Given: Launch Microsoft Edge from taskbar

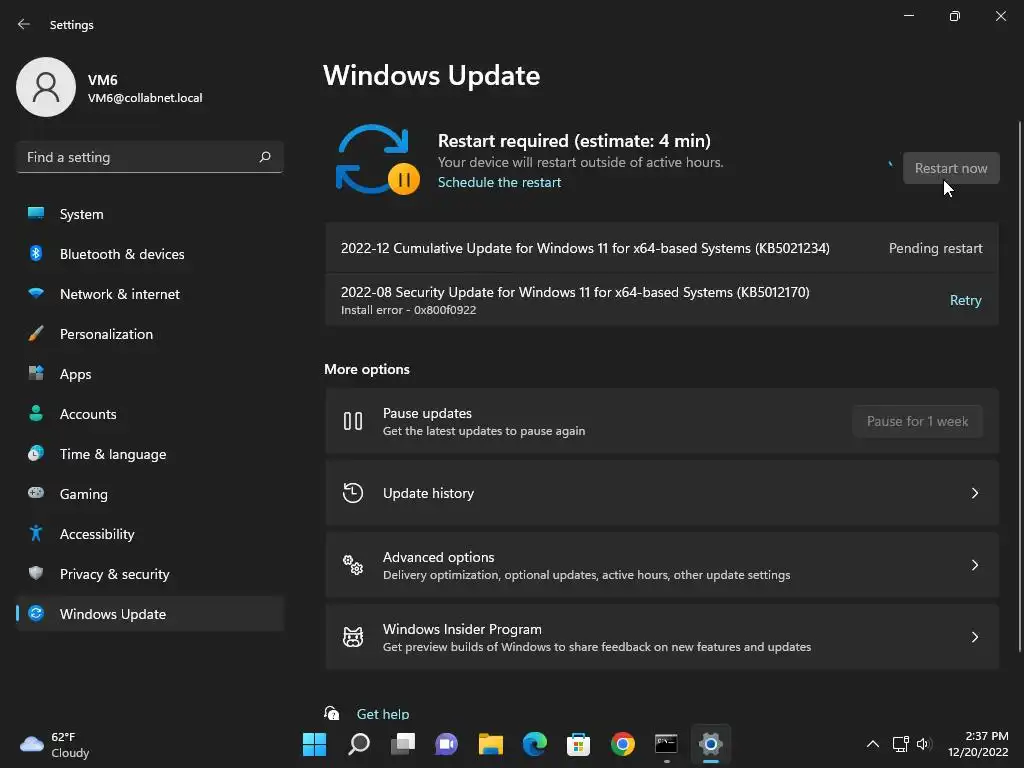Looking at the screenshot, I should 534,744.
